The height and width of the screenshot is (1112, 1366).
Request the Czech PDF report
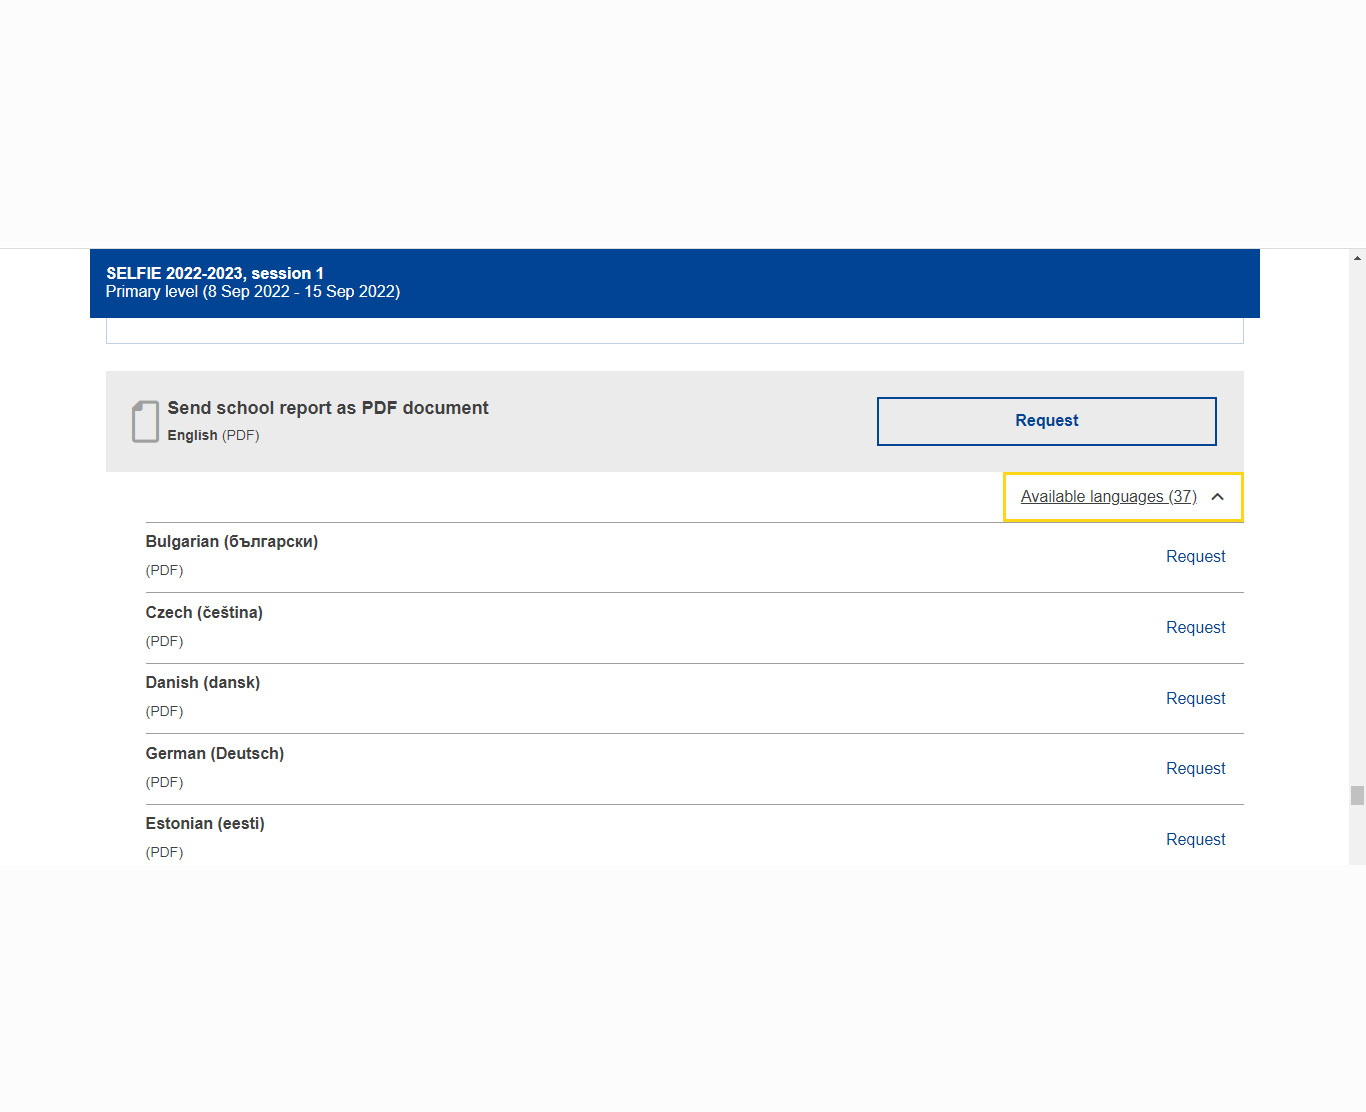tap(1195, 628)
